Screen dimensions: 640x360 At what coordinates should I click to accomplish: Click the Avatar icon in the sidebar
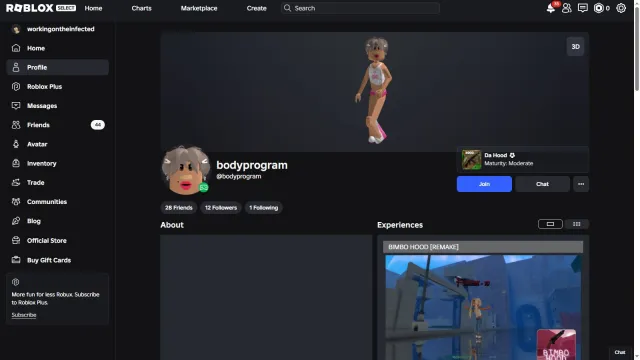16,144
